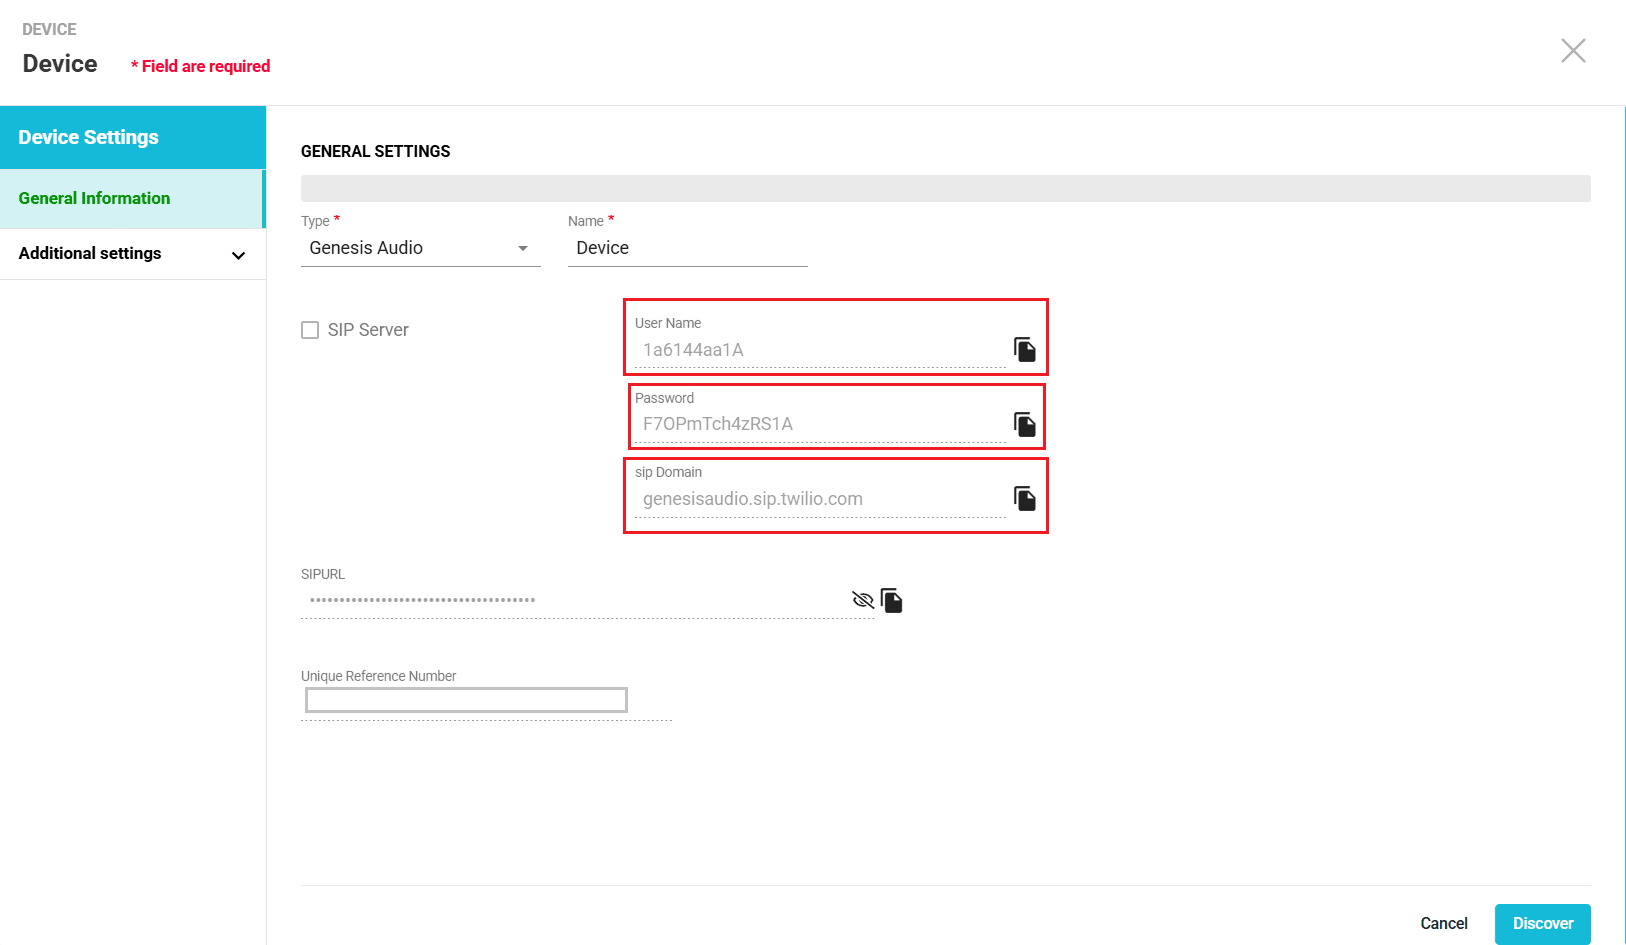Focus the Unique Reference Number input

tap(466, 700)
